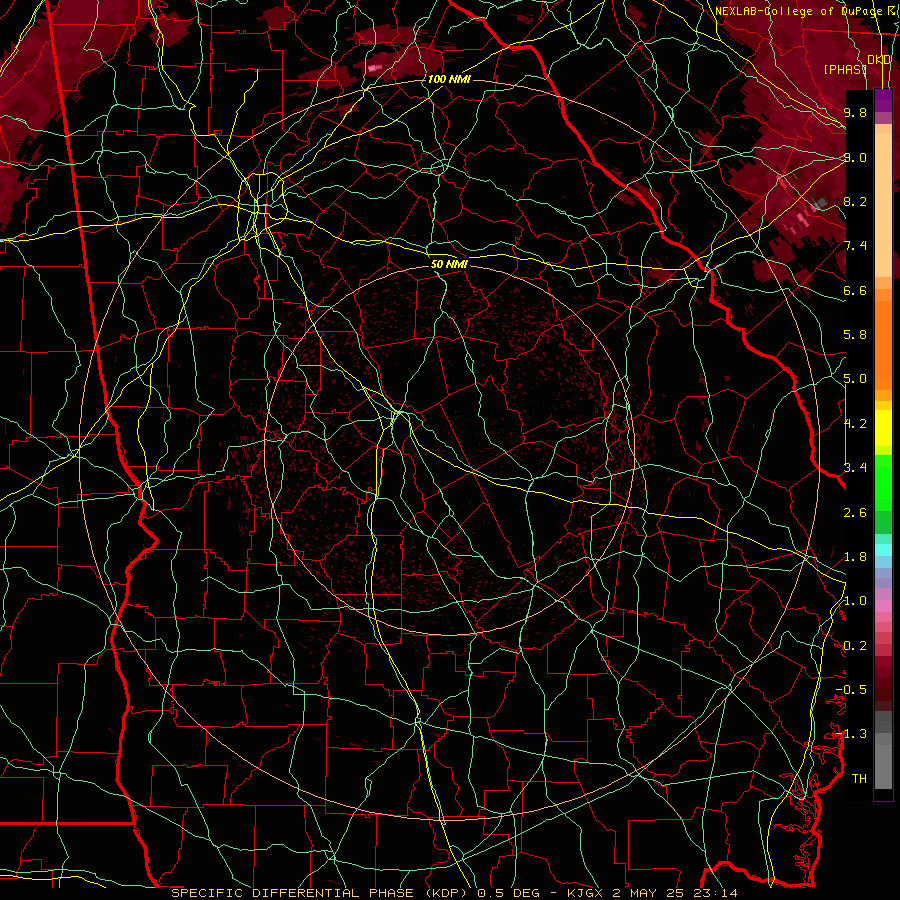Click the -0.5 value on the color scale
The image size is (900, 900).
tap(851, 690)
